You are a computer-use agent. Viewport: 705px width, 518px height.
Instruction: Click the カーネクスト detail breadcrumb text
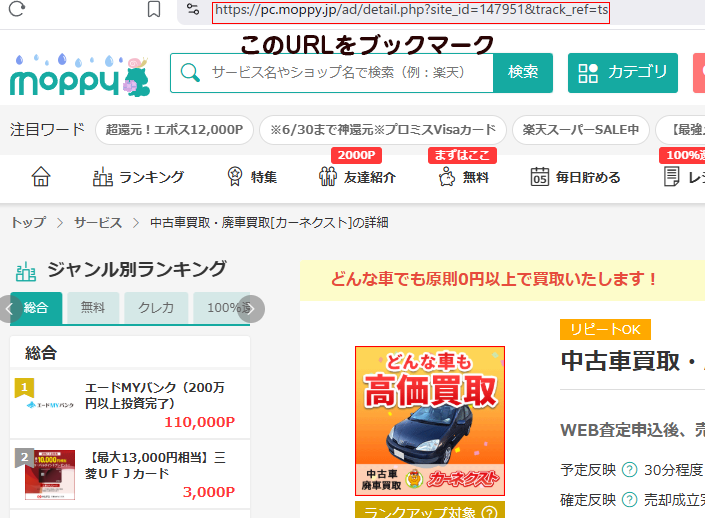tap(269, 223)
